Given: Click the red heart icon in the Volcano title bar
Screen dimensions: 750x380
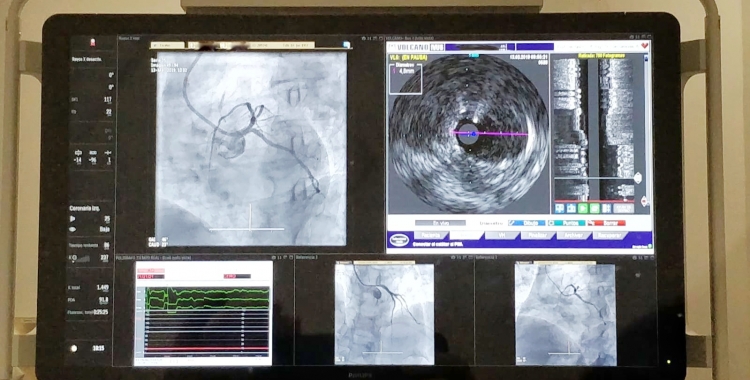Looking at the screenshot, I should pyautogui.click(x=645, y=46).
